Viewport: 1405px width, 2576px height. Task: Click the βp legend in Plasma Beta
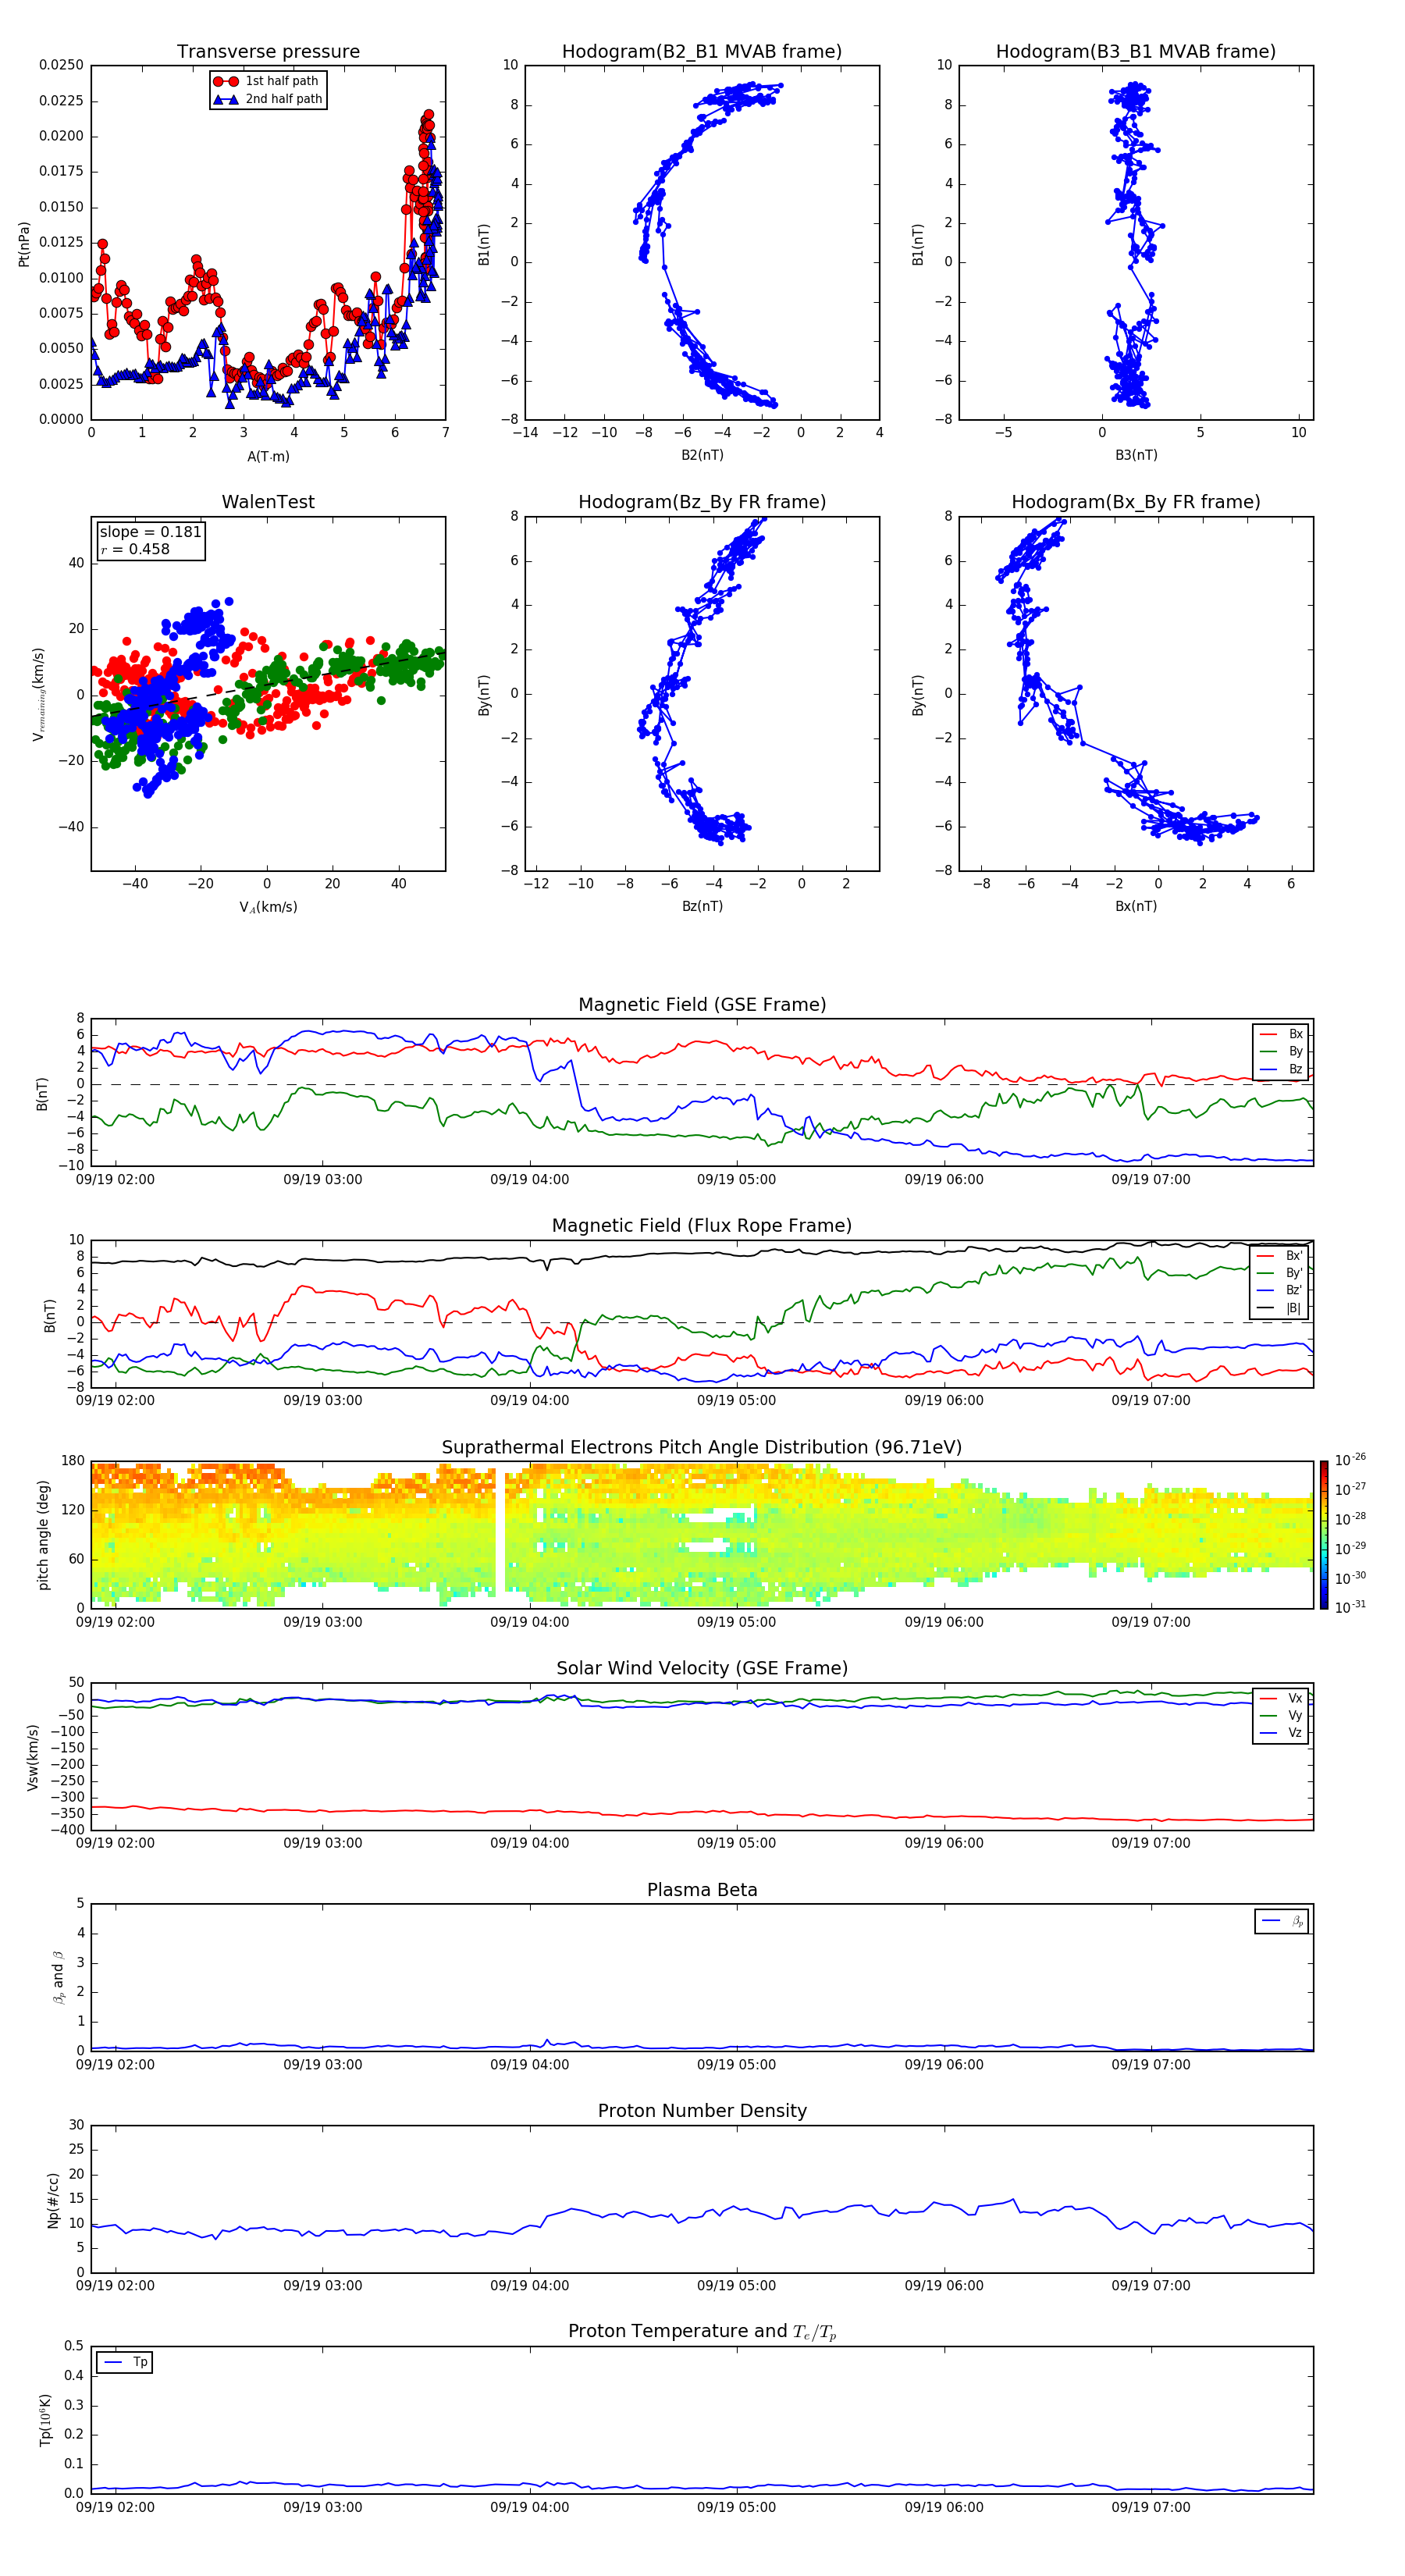point(1282,1921)
